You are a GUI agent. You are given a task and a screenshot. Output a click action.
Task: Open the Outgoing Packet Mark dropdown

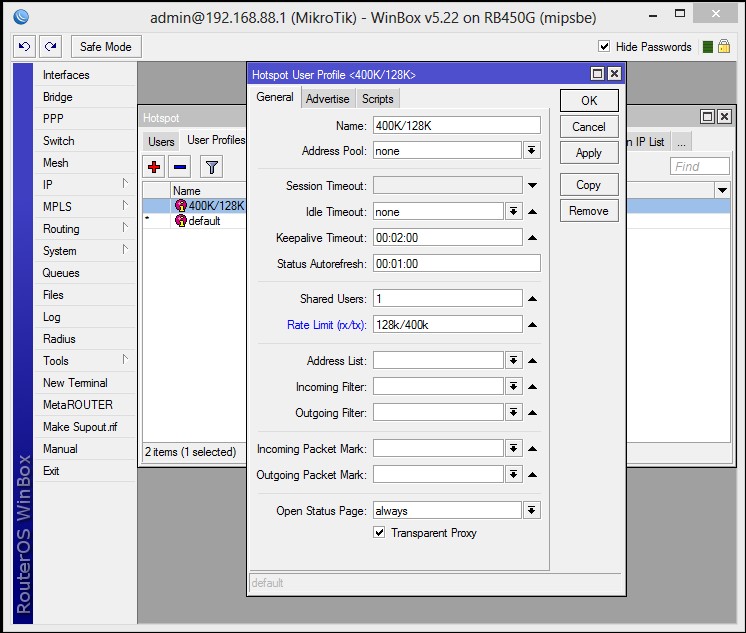[x=513, y=474]
